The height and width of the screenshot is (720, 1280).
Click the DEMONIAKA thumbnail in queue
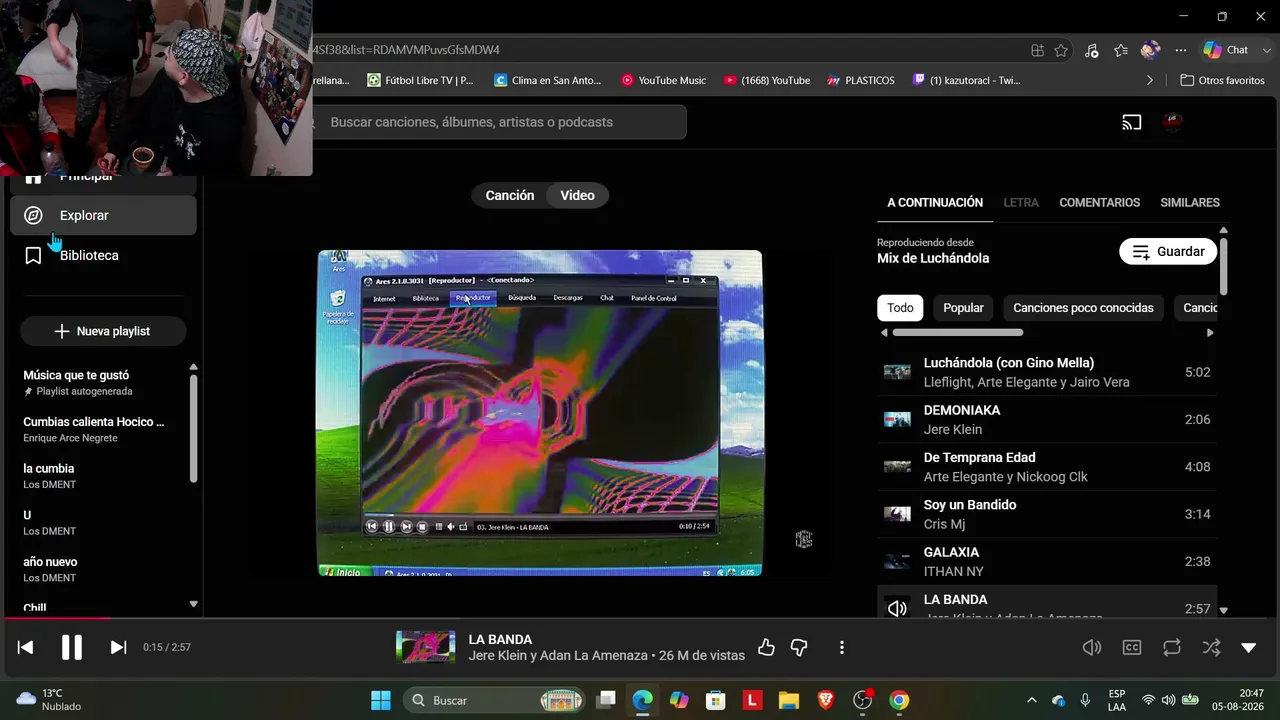click(897, 420)
